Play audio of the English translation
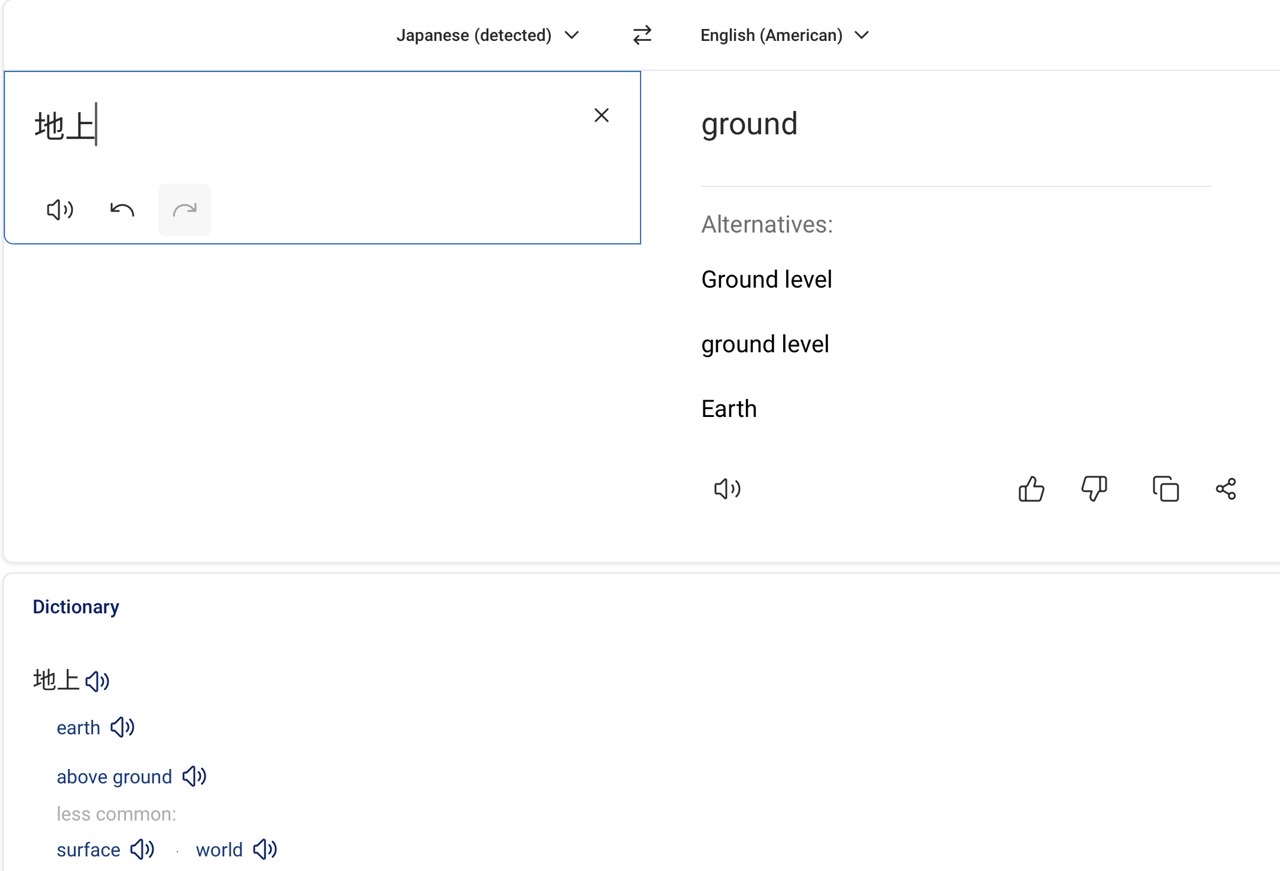This screenshot has width=1280, height=871. pyautogui.click(x=727, y=489)
